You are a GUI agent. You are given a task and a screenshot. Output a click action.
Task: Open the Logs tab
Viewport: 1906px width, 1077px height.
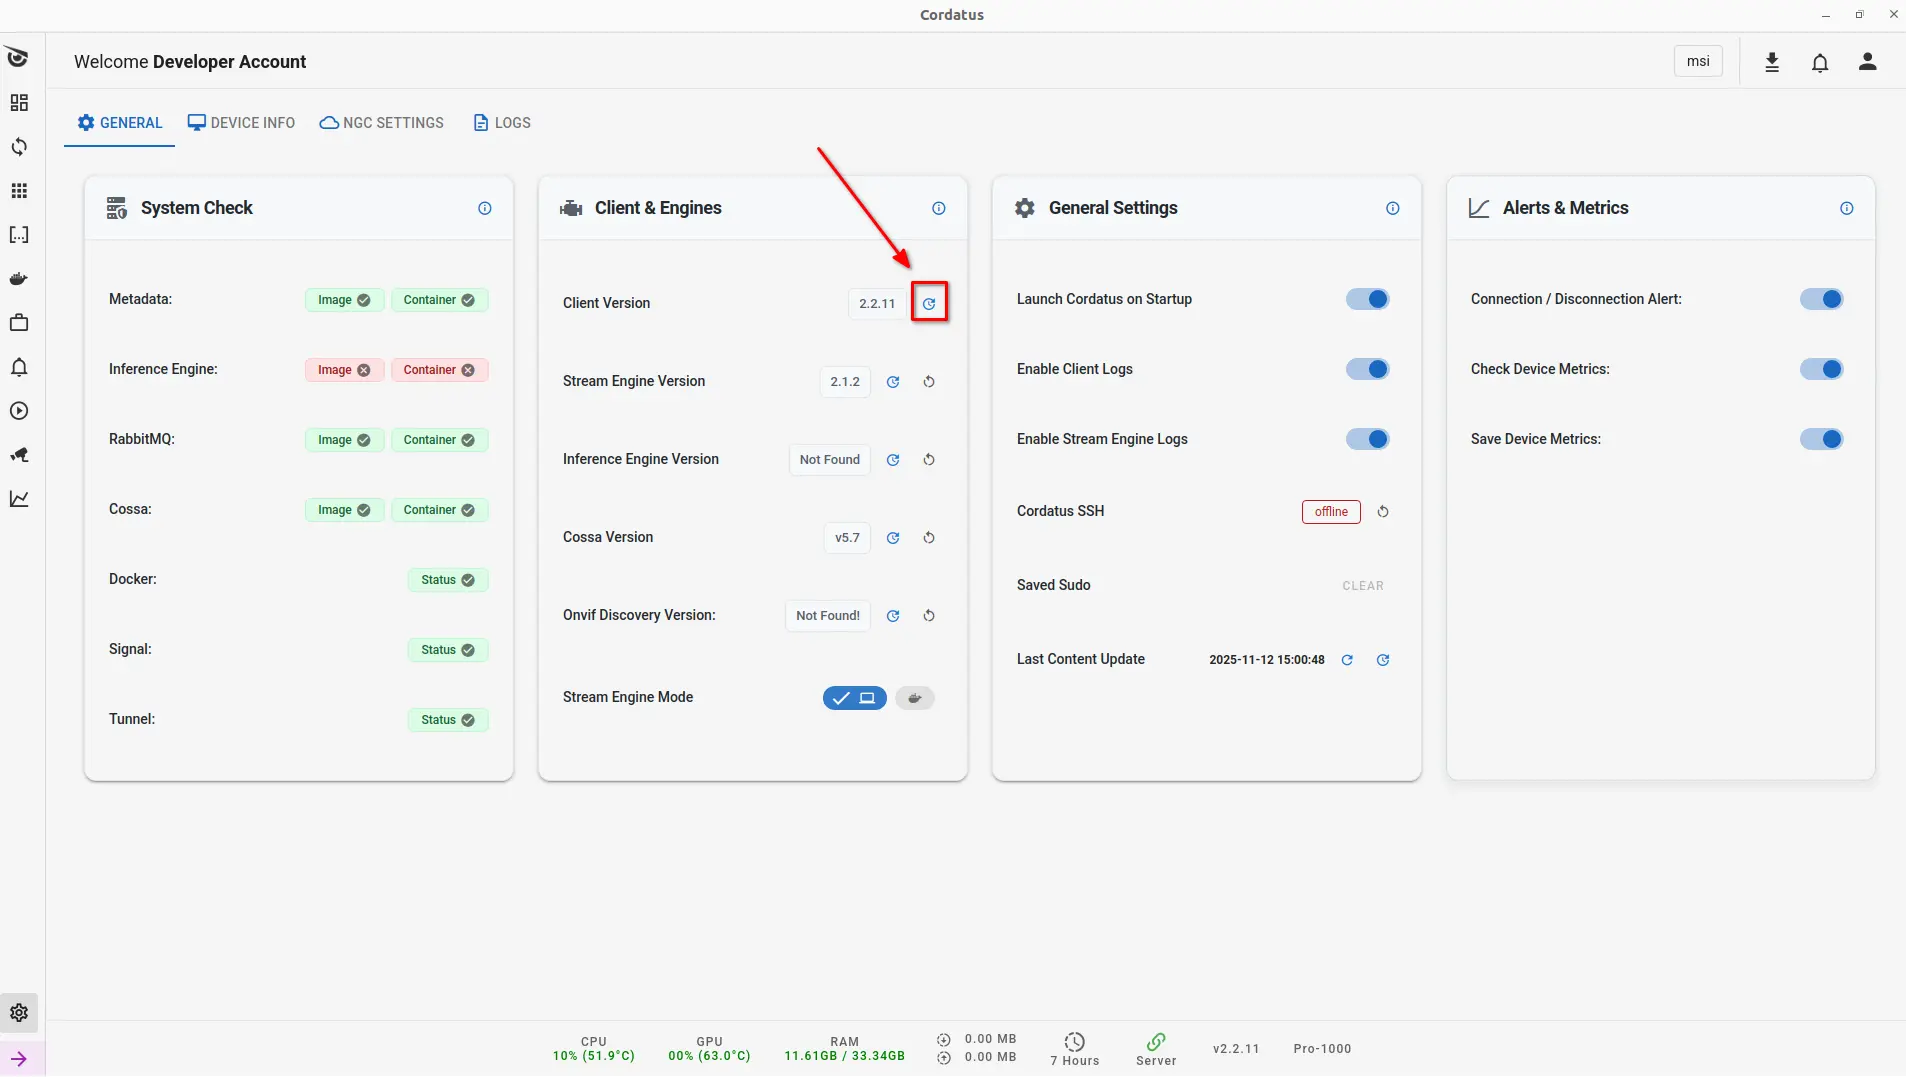502,123
